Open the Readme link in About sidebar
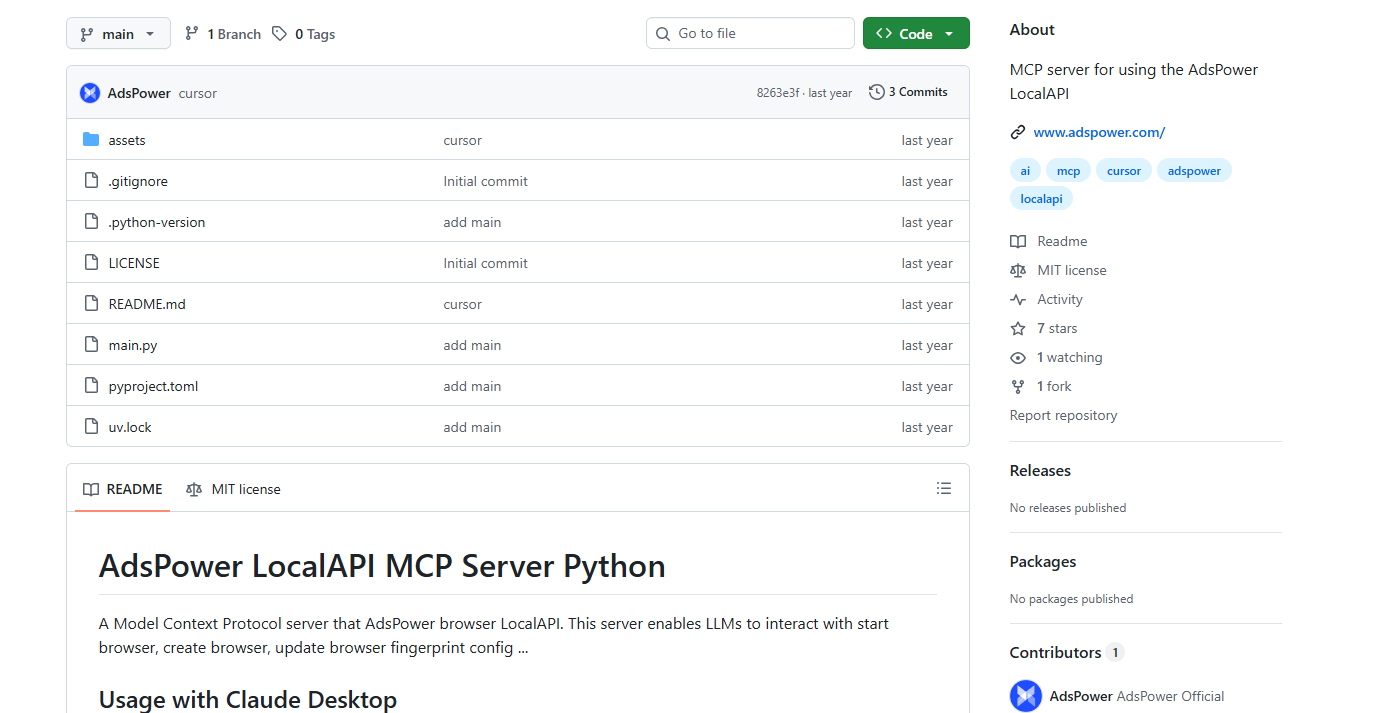Viewport: 1374px width, 713px height. pyautogui.click(x=1062, y=241)
